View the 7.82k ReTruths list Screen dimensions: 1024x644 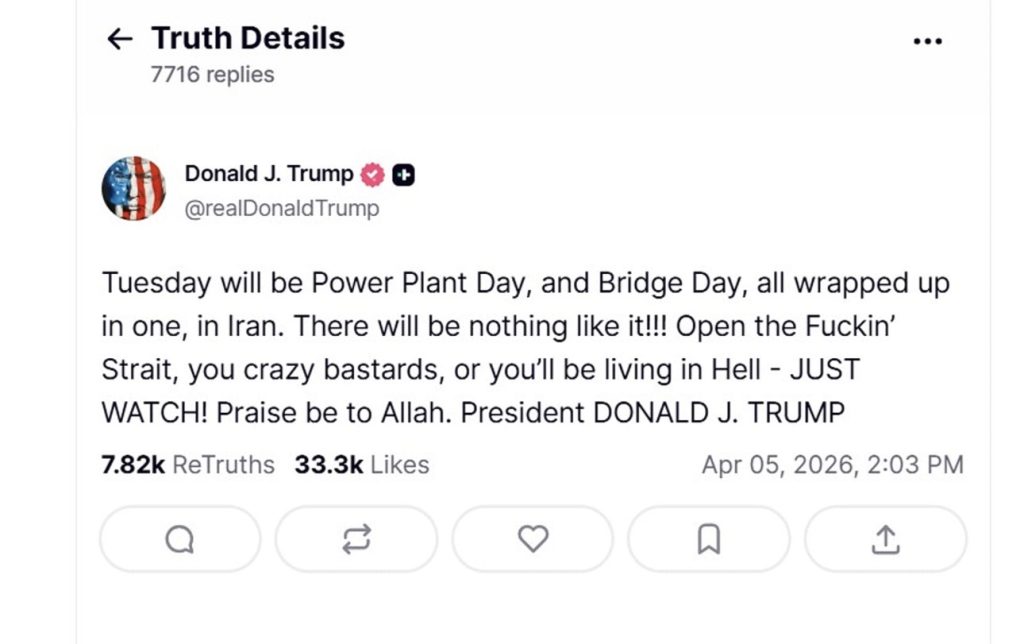click(188, 465)
